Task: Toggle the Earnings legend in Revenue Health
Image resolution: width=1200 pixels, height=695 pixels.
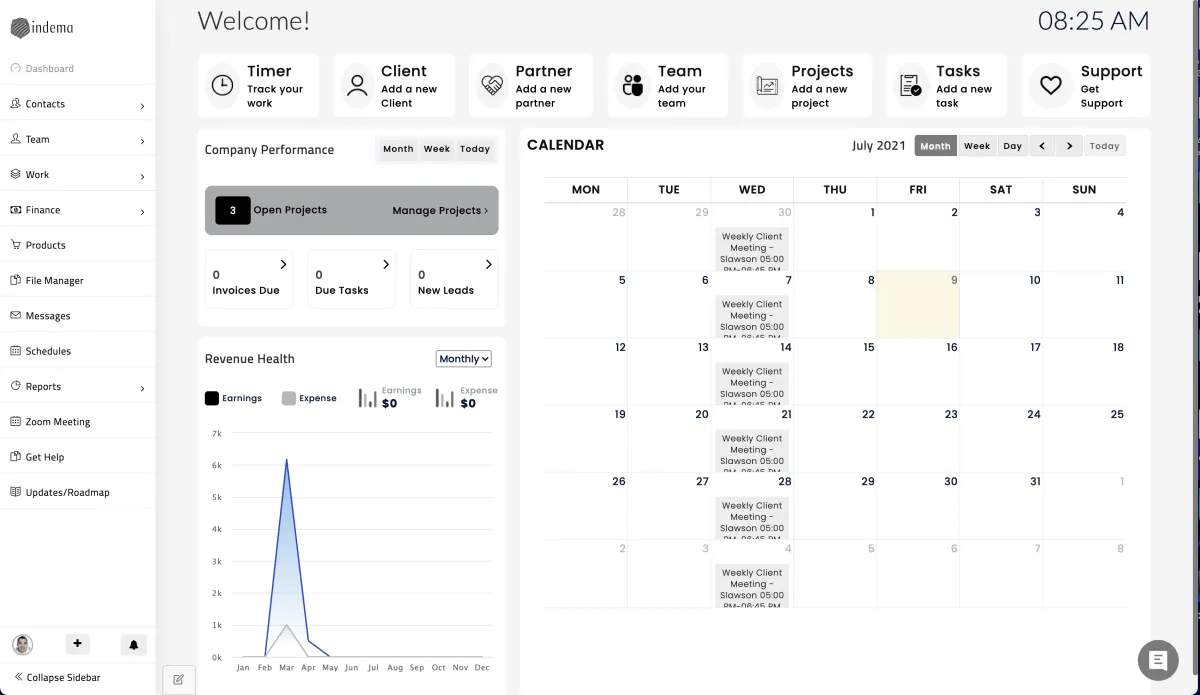Action: [233, 398]
